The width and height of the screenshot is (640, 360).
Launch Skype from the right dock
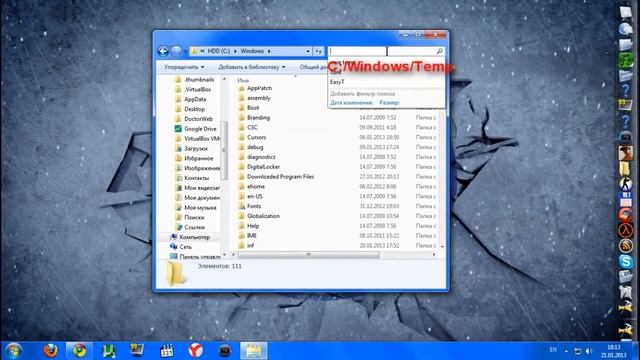coord(626,261)
